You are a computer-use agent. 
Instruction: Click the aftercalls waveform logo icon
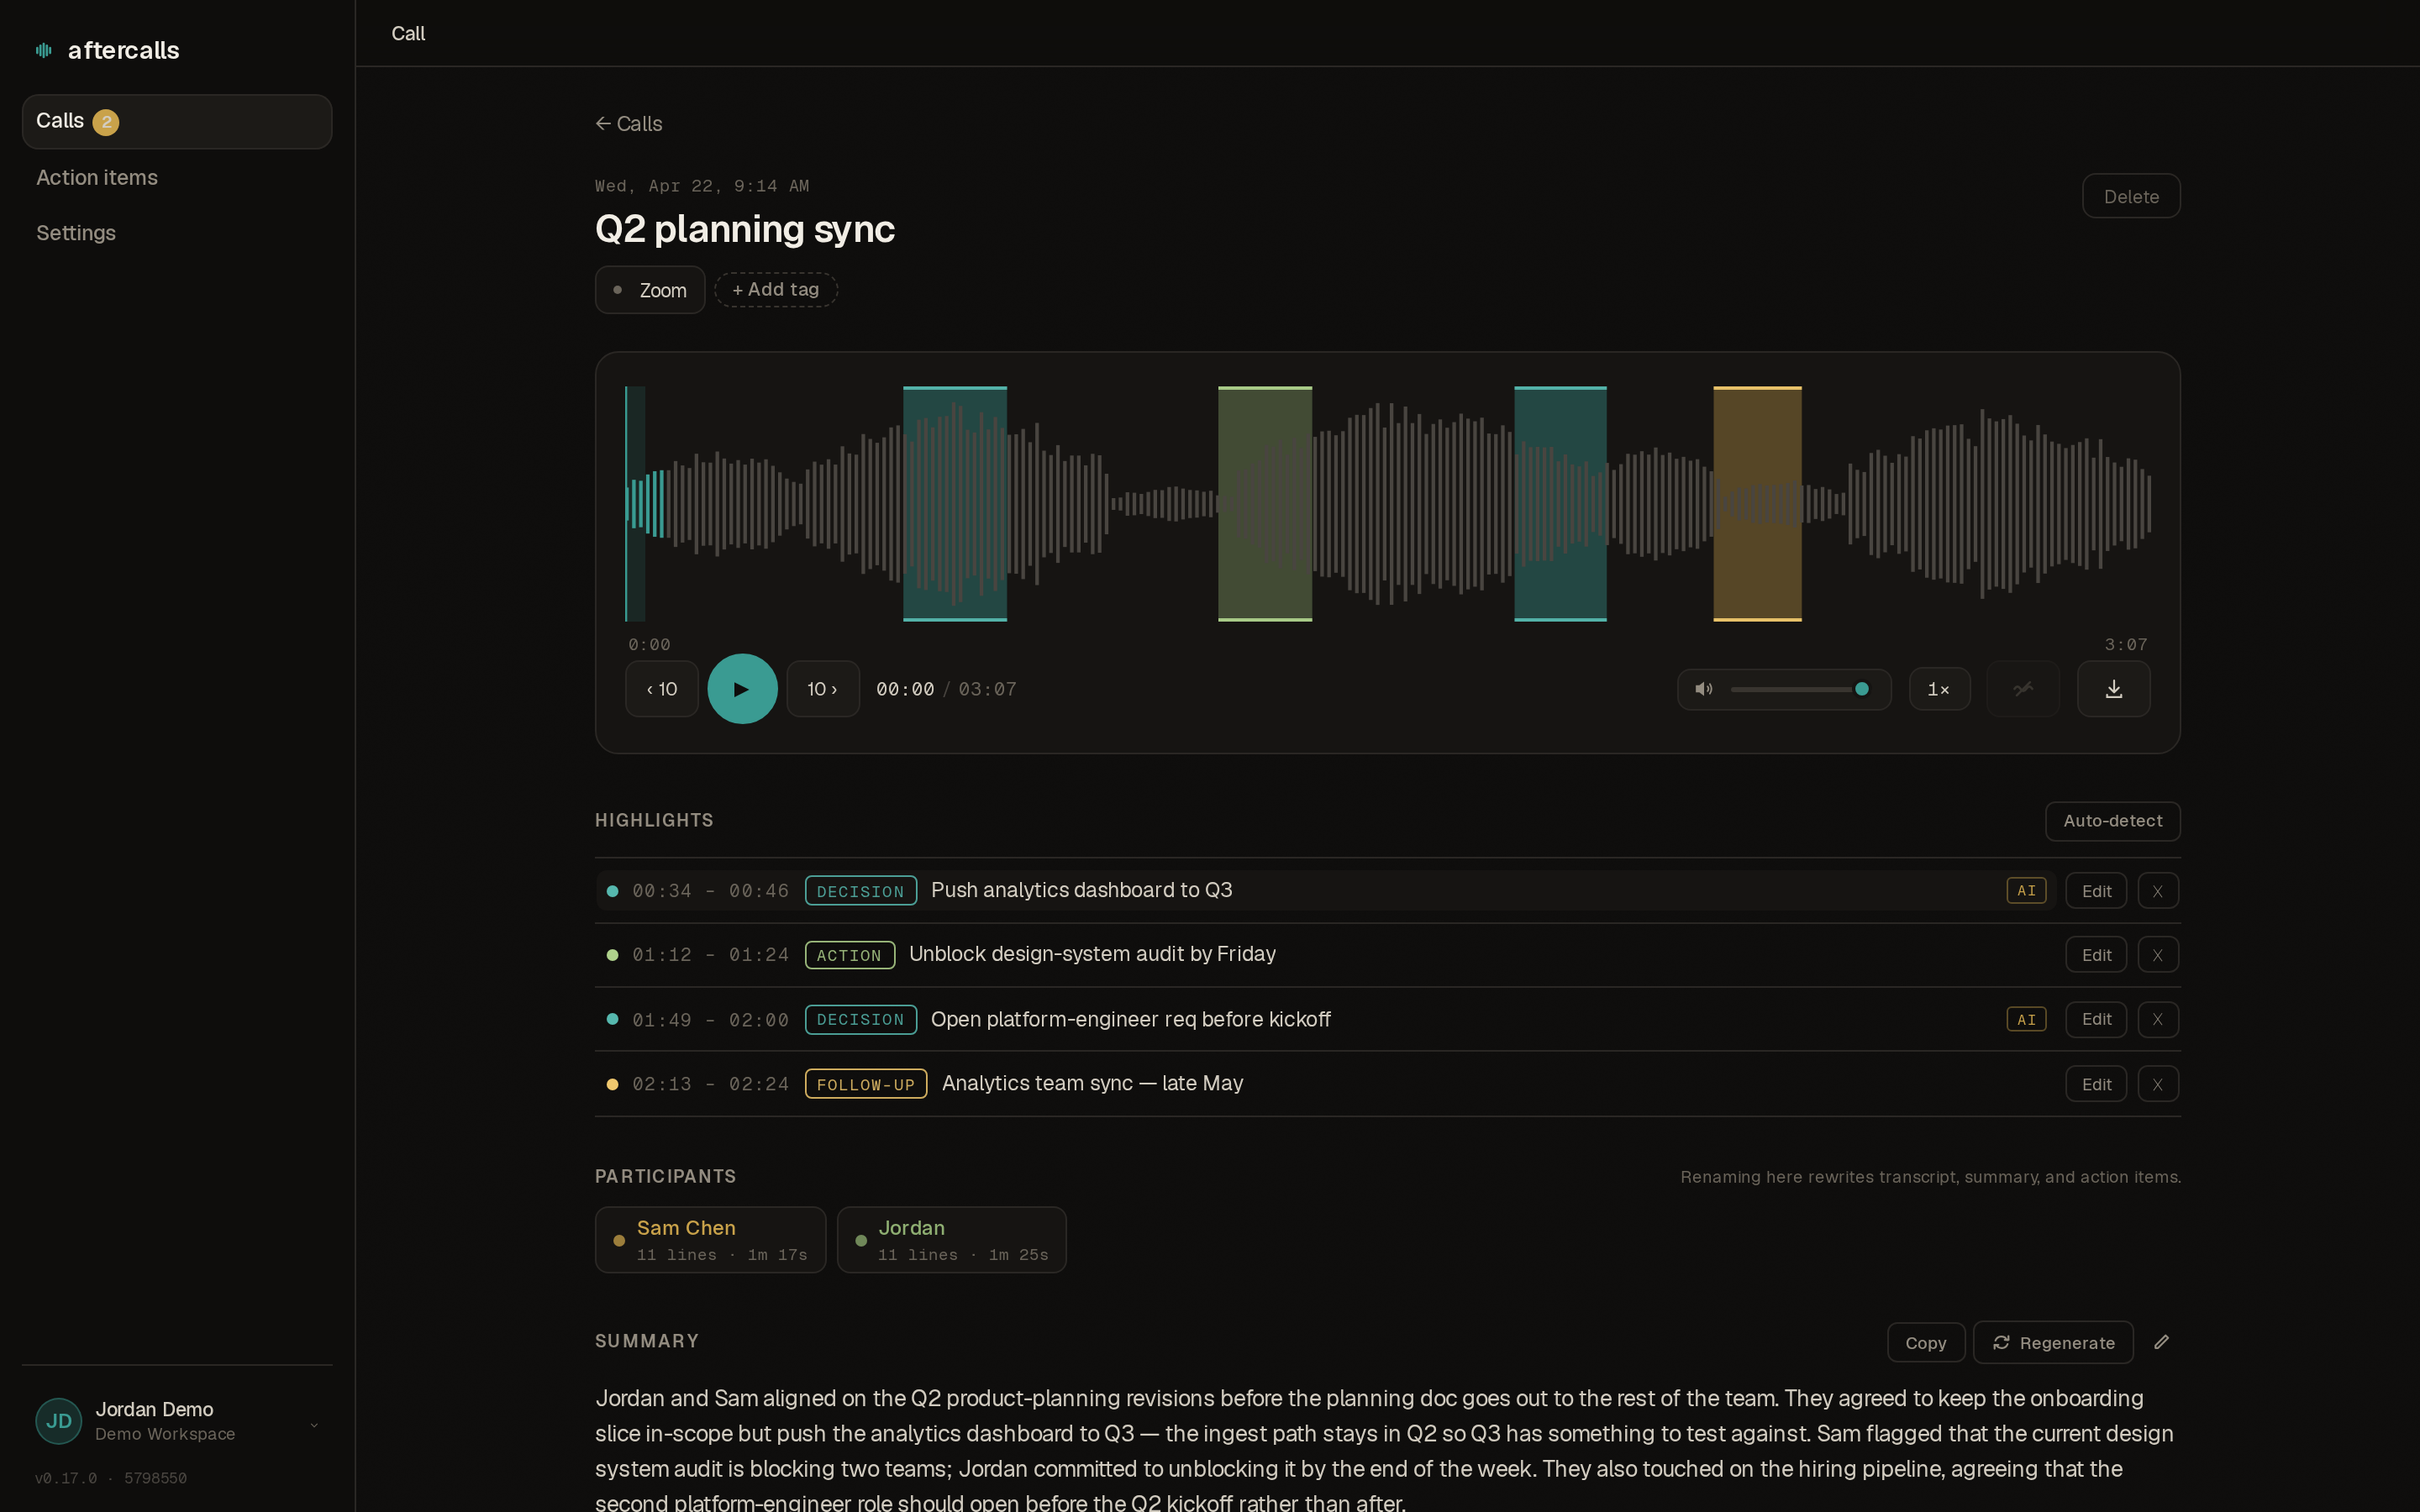click(44, 50)
